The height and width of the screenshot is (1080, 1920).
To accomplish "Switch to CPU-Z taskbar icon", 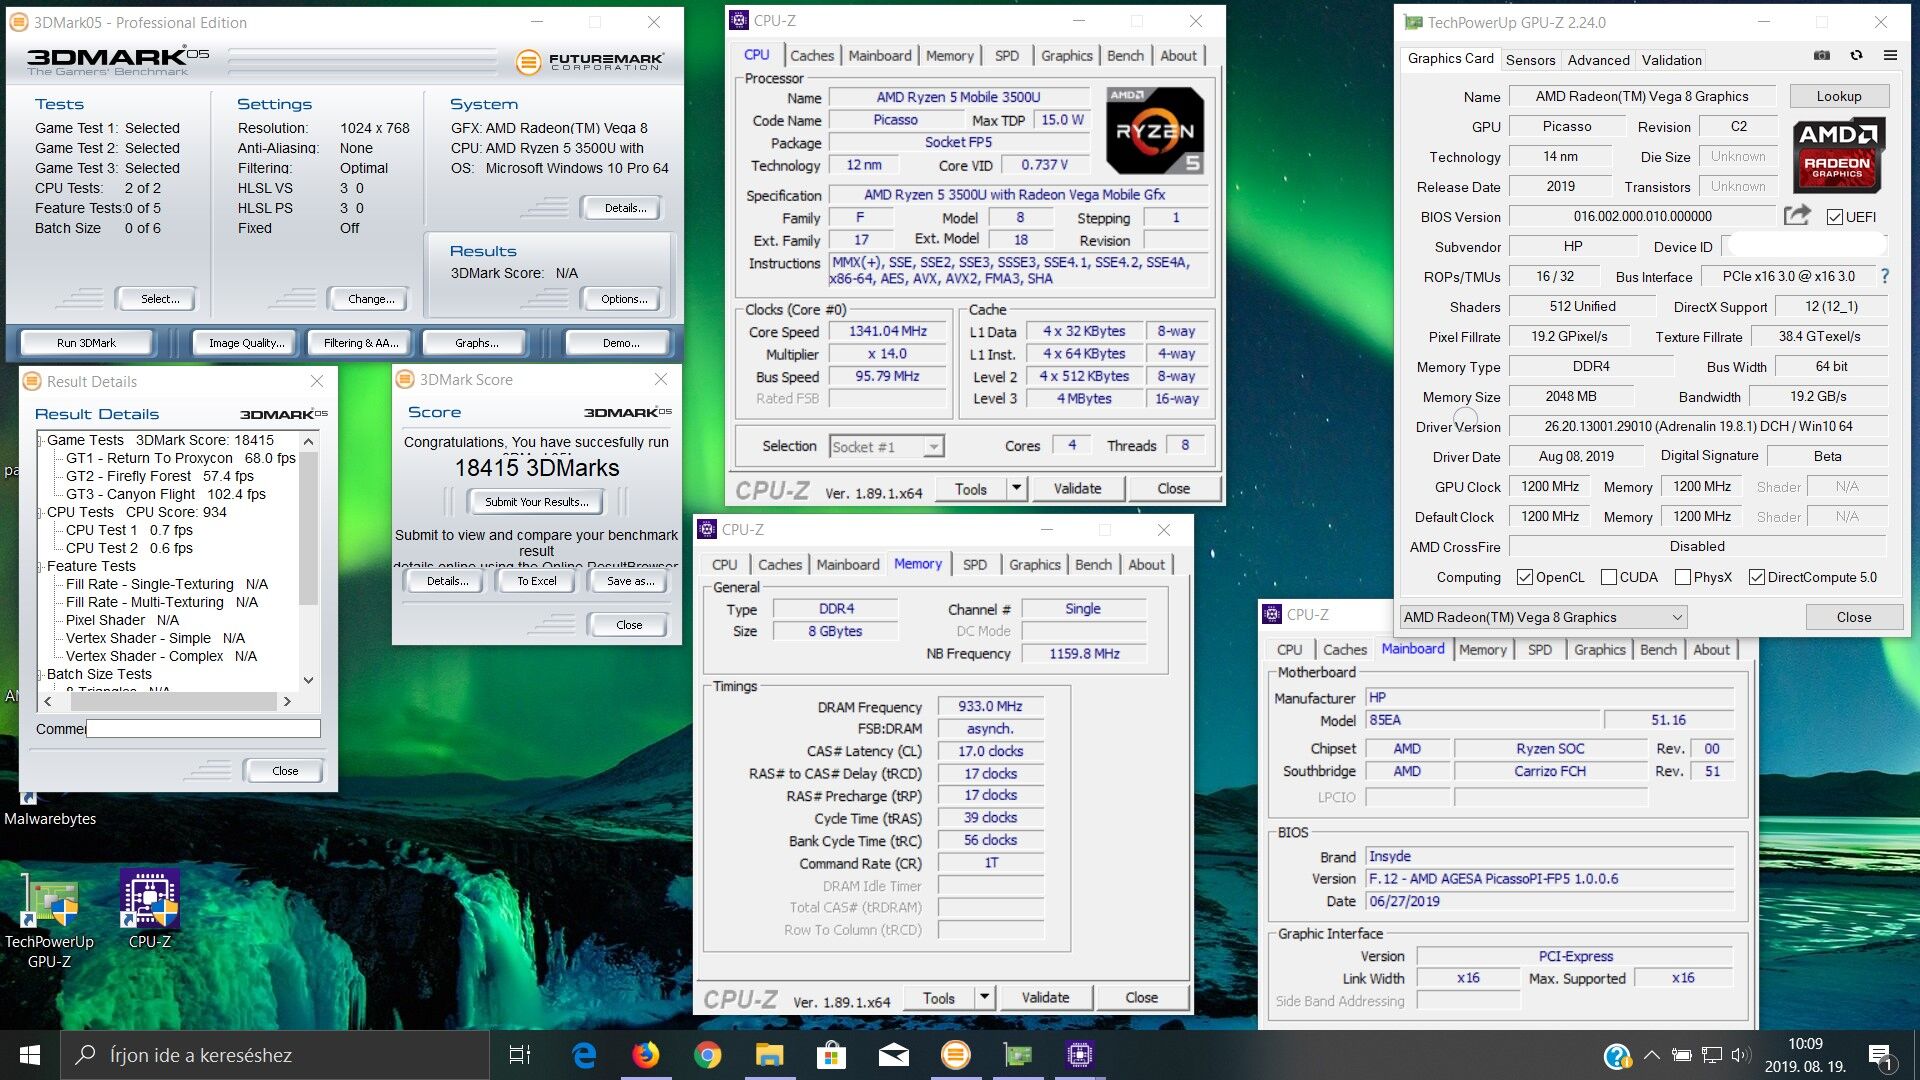I will 1079,1055.
